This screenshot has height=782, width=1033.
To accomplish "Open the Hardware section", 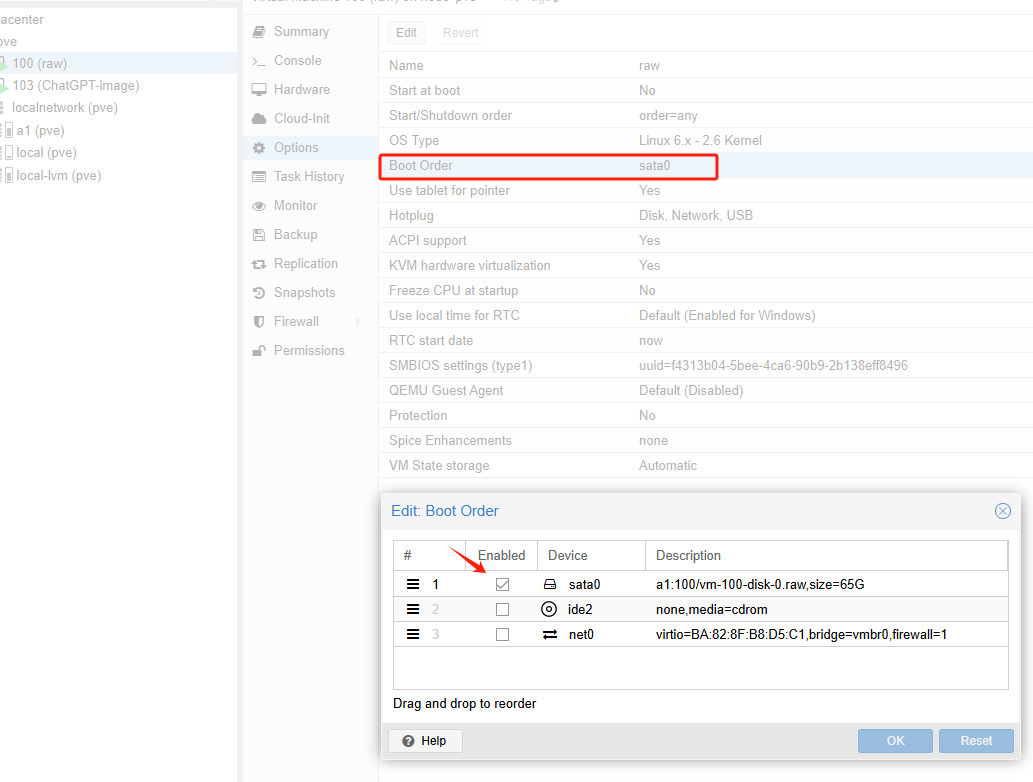I will pos(301,90).
